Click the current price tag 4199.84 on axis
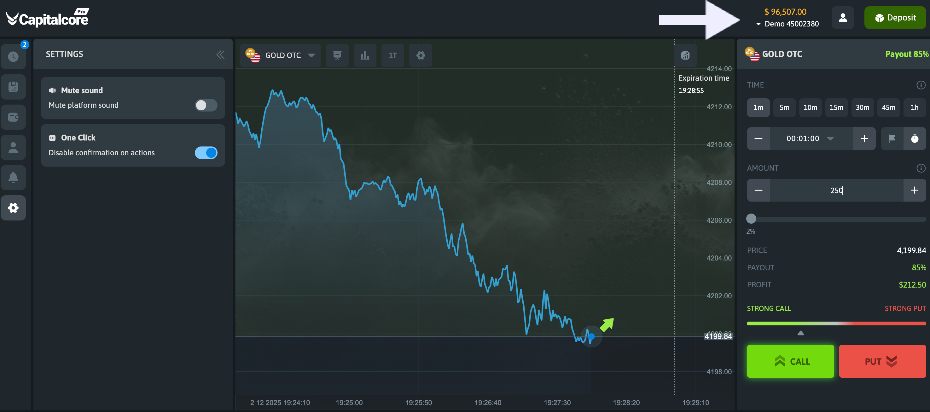The width and height of the screenshot is (930, 412). (x=719, y=337)
